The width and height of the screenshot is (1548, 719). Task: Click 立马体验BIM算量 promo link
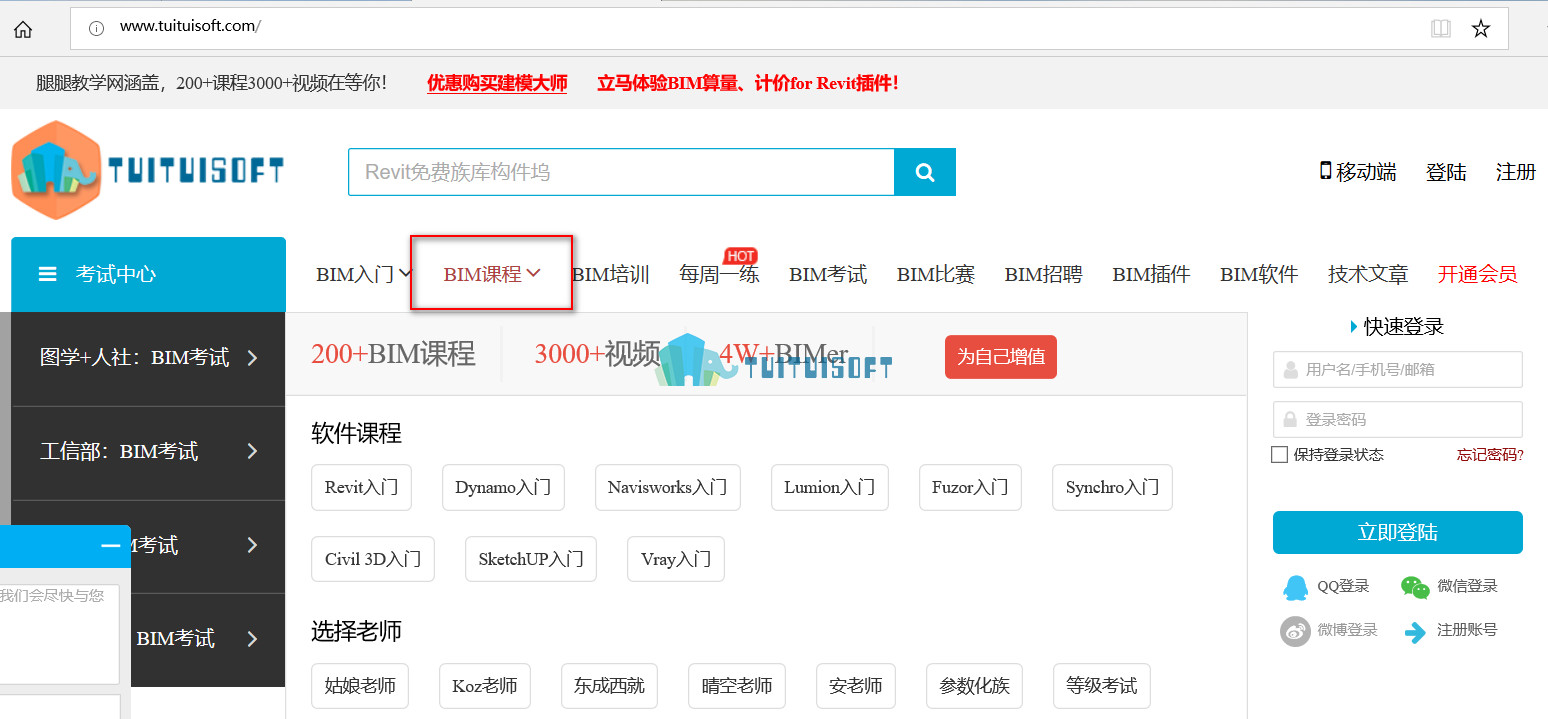coord(748,83)
